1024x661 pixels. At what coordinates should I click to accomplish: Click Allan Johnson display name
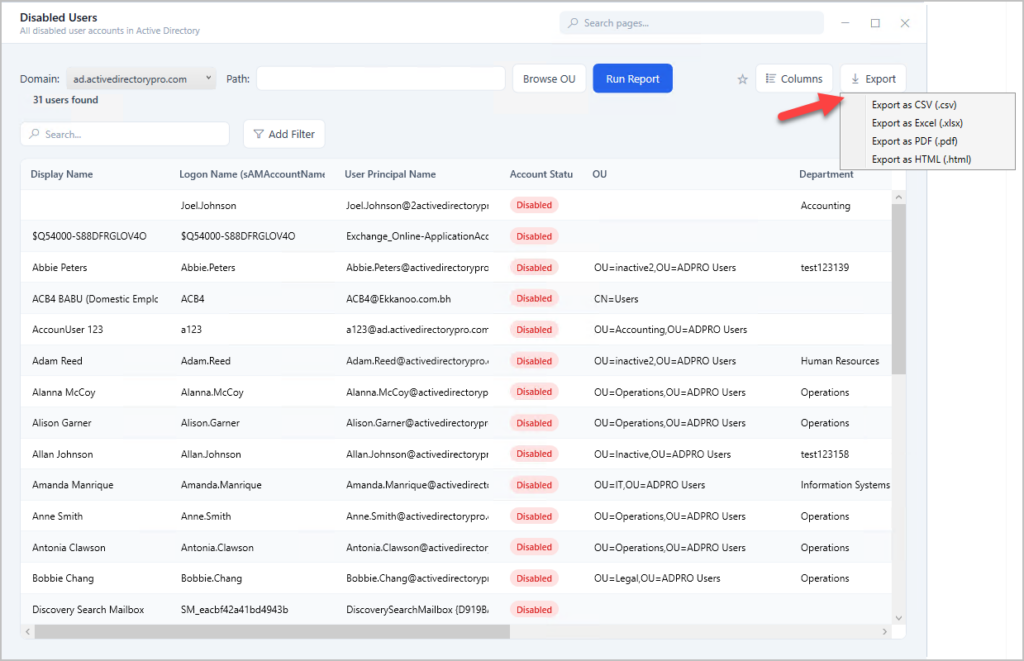63,455
